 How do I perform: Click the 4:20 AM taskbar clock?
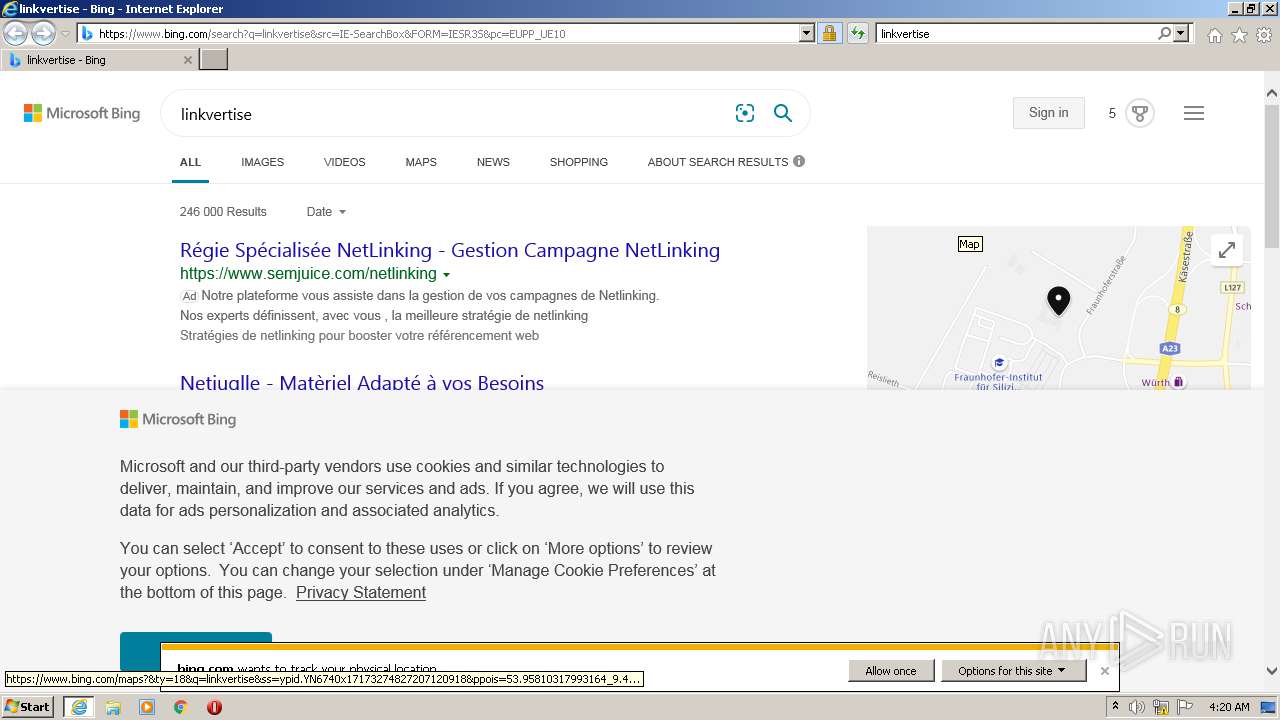point(1229,707)
